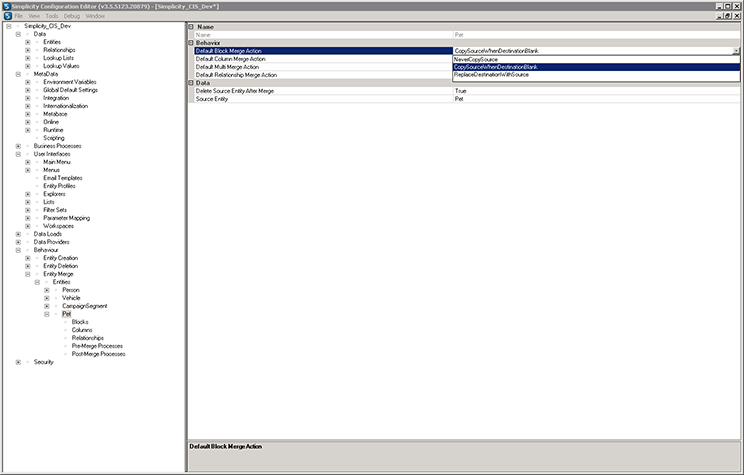744x475 pixels.
Task: Collapse the Pet merge entity node
Action: 46,314
